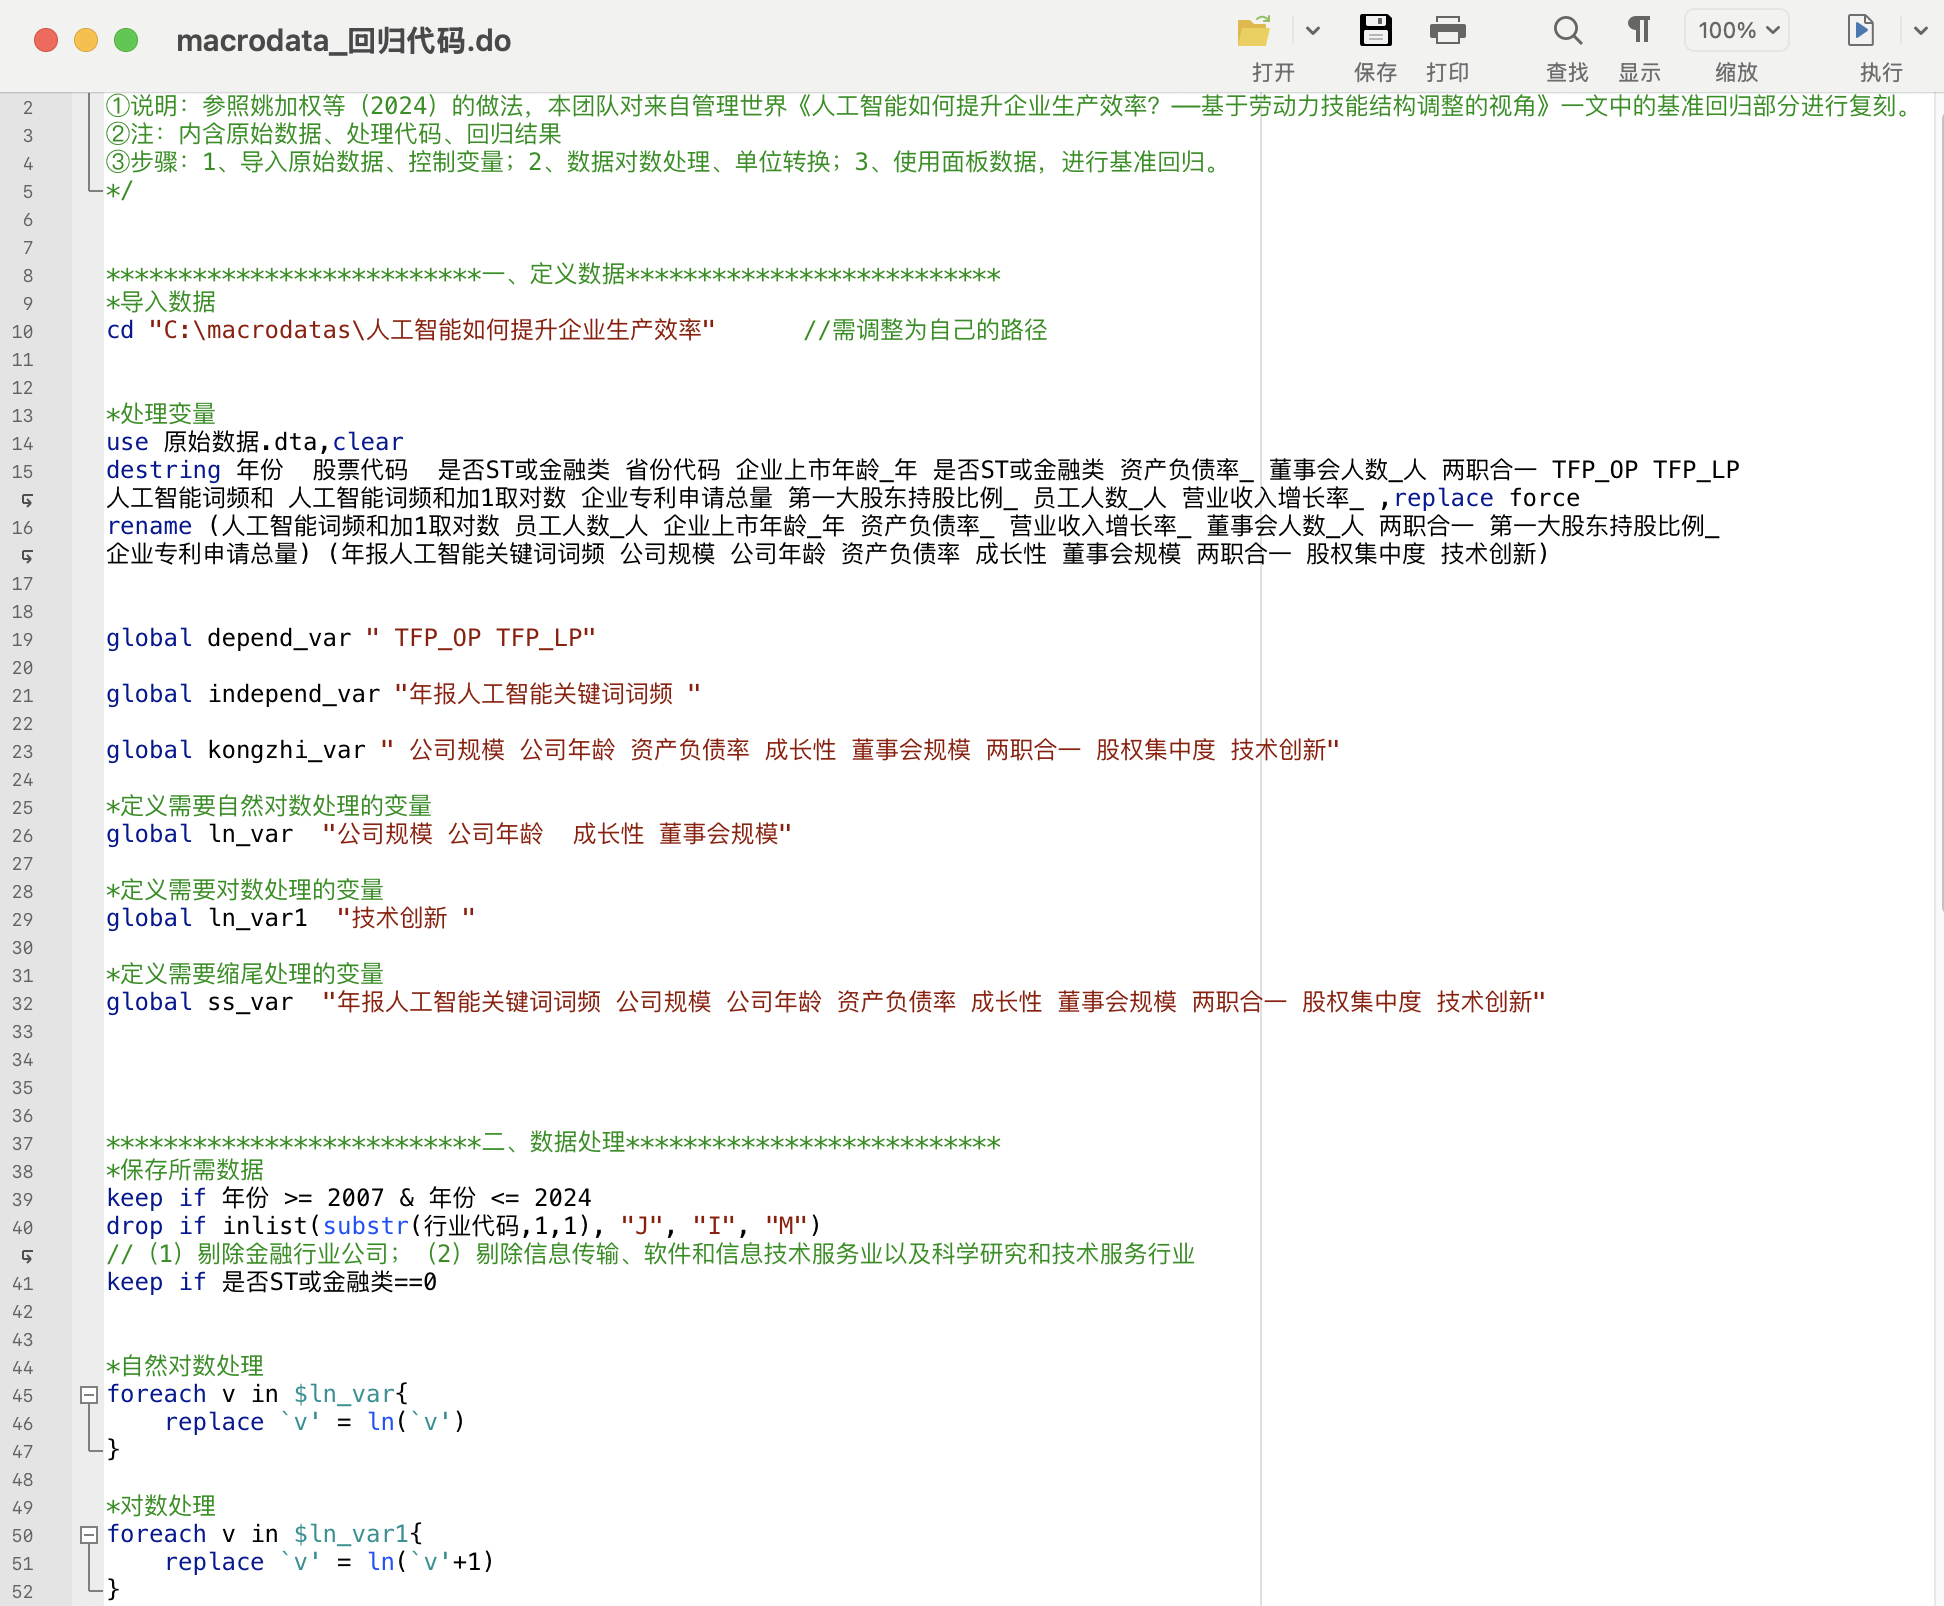Click the yellow minimize window button
Screen dimensions: 1944x1606
pyautogui.click(x=86, y=40)
